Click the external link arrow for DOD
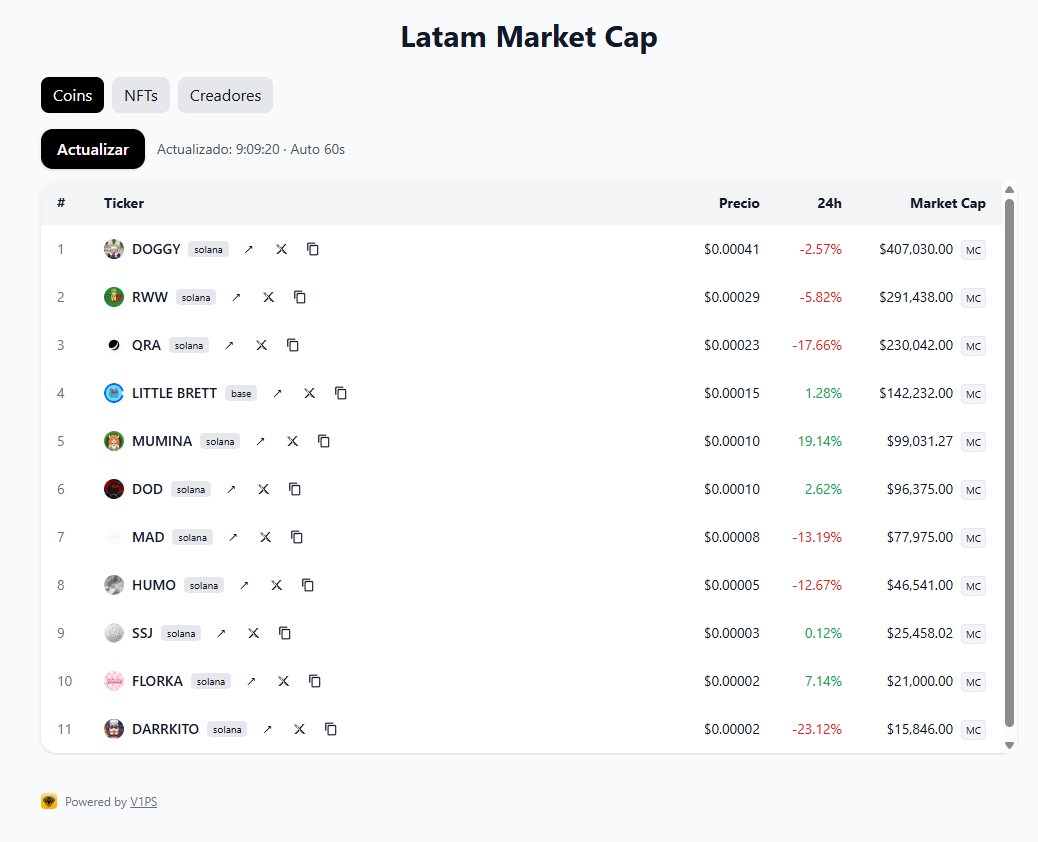The image size is (1038, 842). pos(231,489)
